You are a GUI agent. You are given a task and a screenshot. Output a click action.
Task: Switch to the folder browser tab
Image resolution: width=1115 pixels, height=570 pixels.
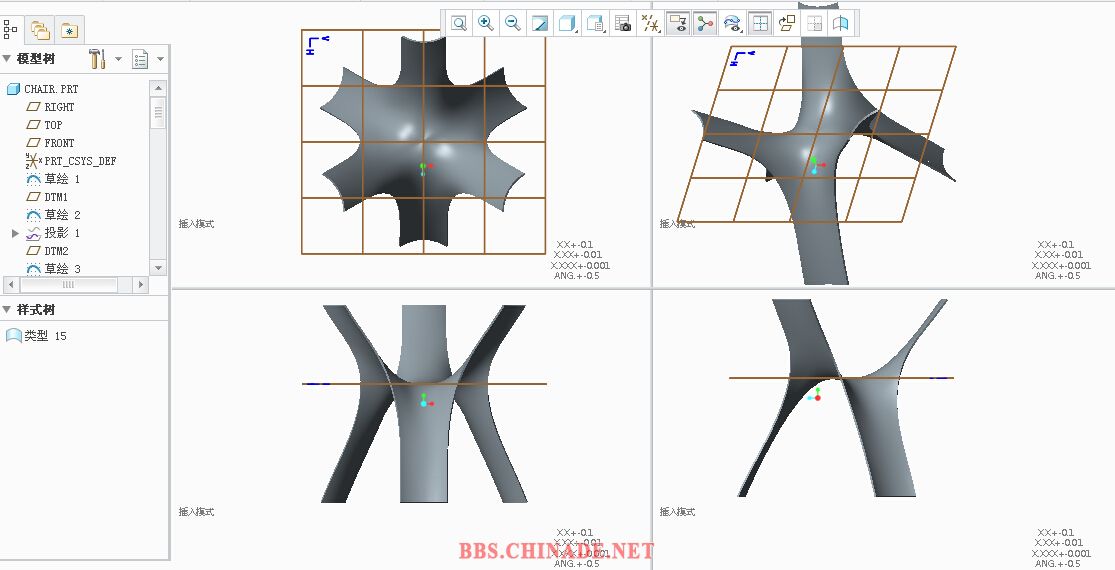[40, 30]
